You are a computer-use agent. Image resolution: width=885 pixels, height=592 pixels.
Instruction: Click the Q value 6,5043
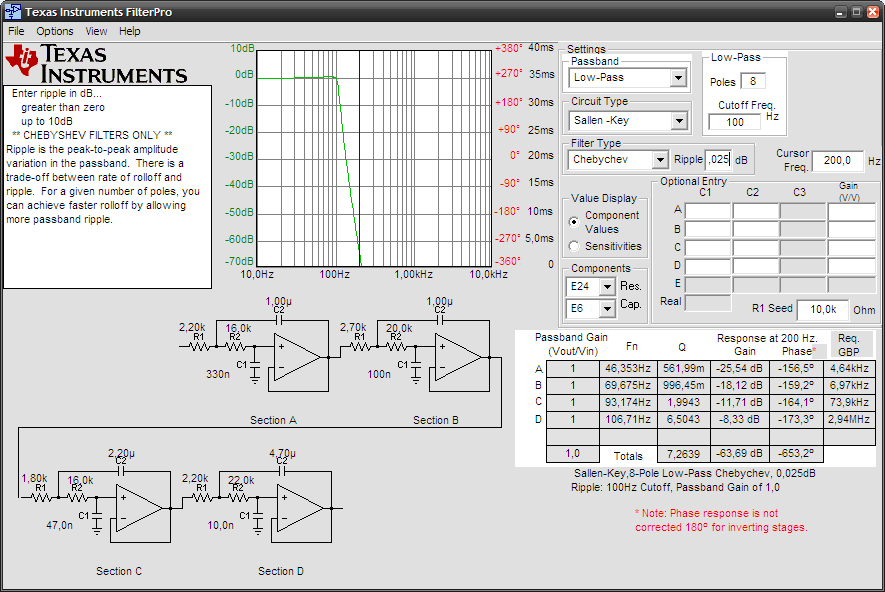coord(684,419)
